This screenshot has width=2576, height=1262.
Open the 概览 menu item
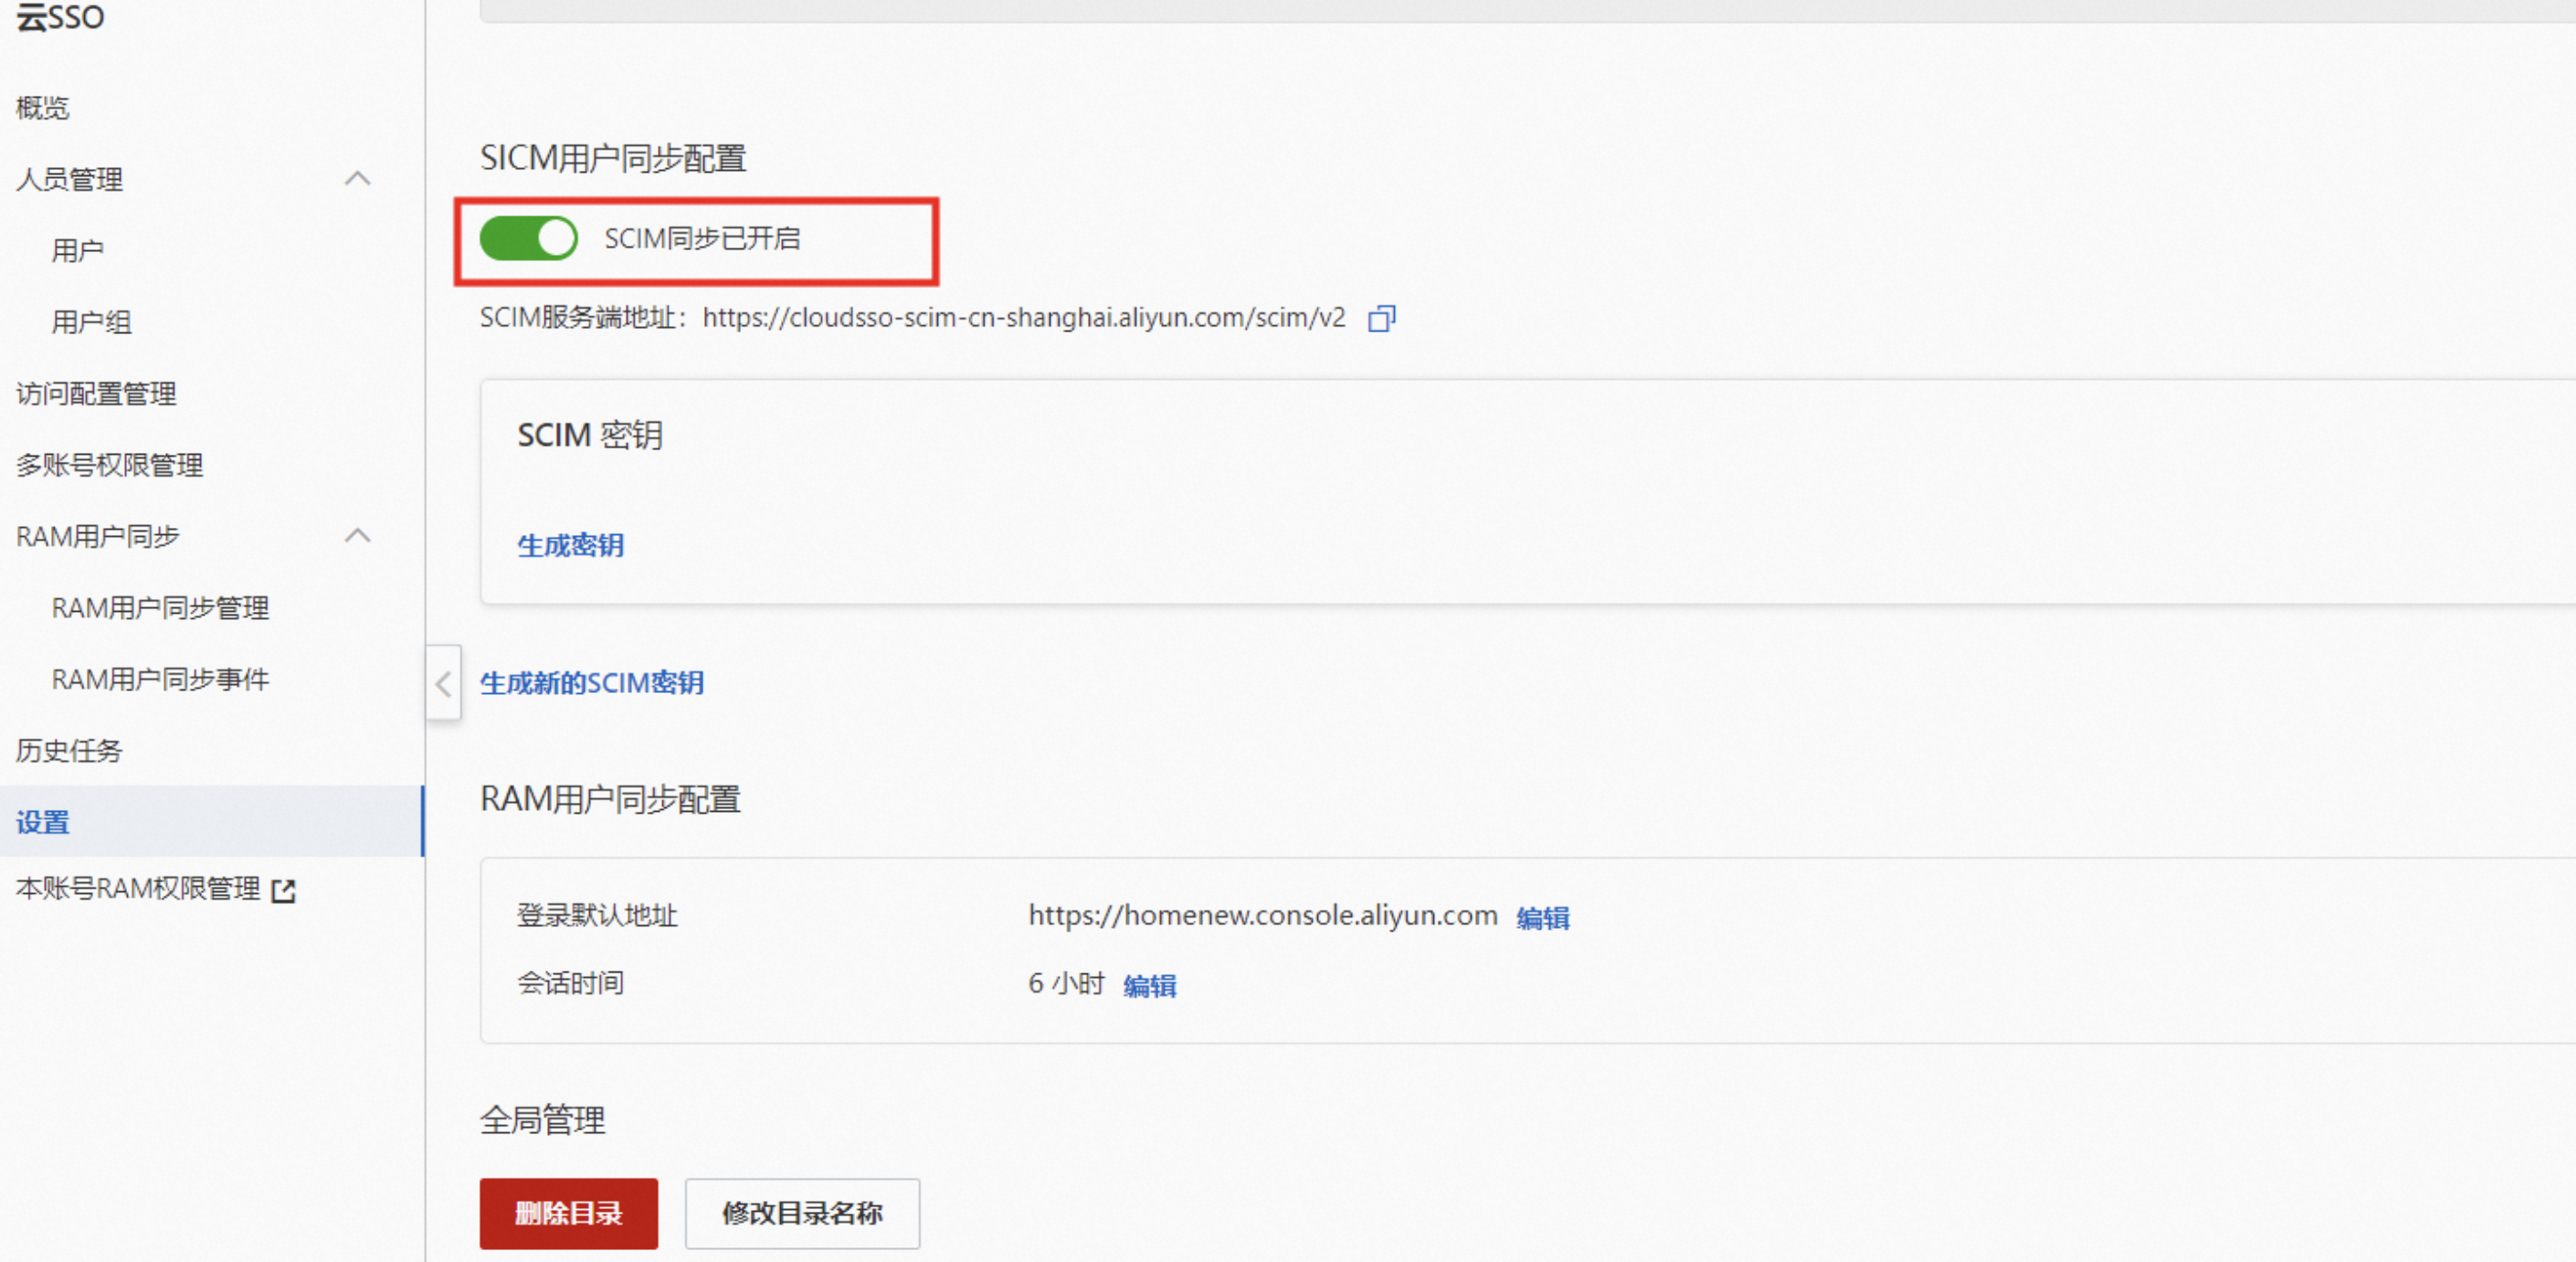point(43,108)
